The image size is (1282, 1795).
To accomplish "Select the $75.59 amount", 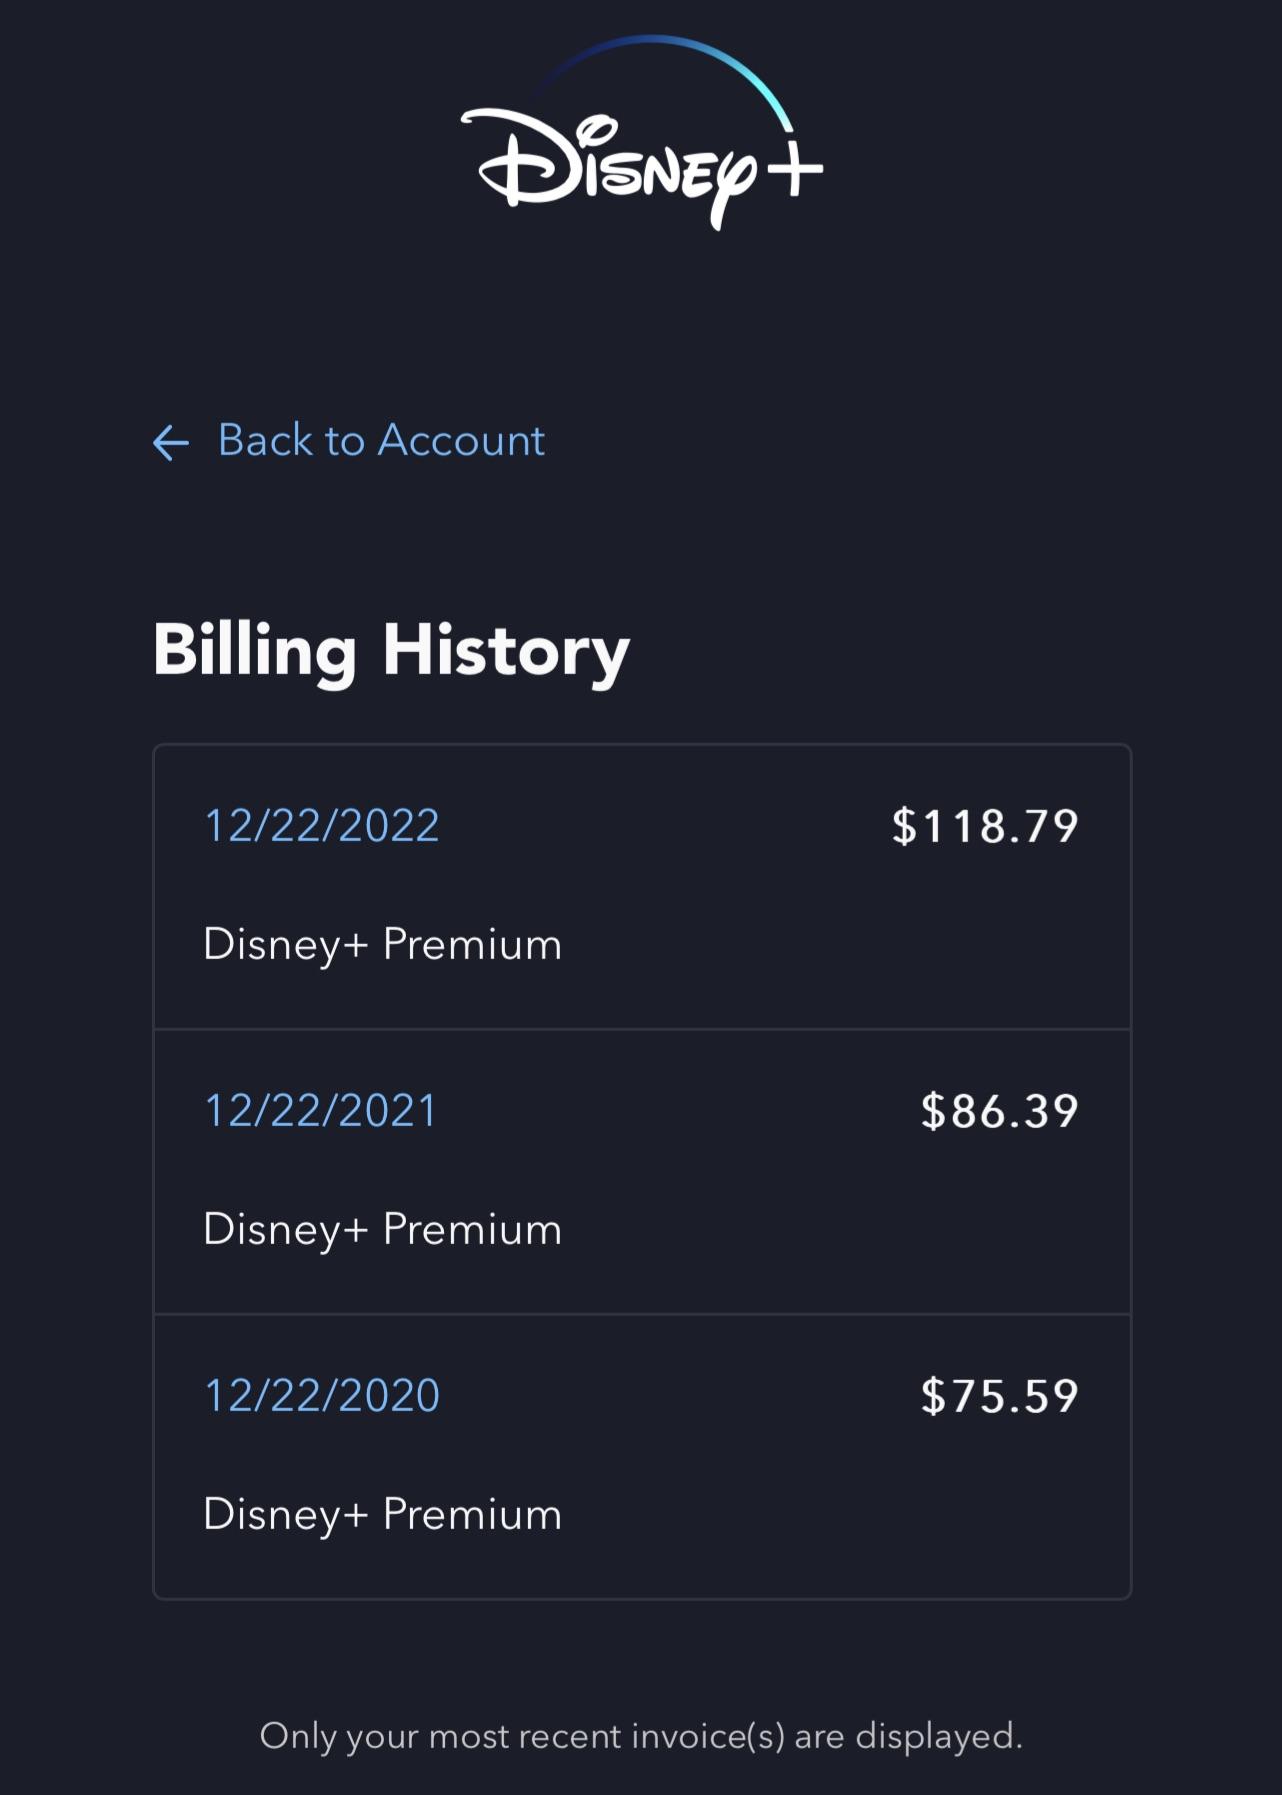I will click(1000, 1395).
